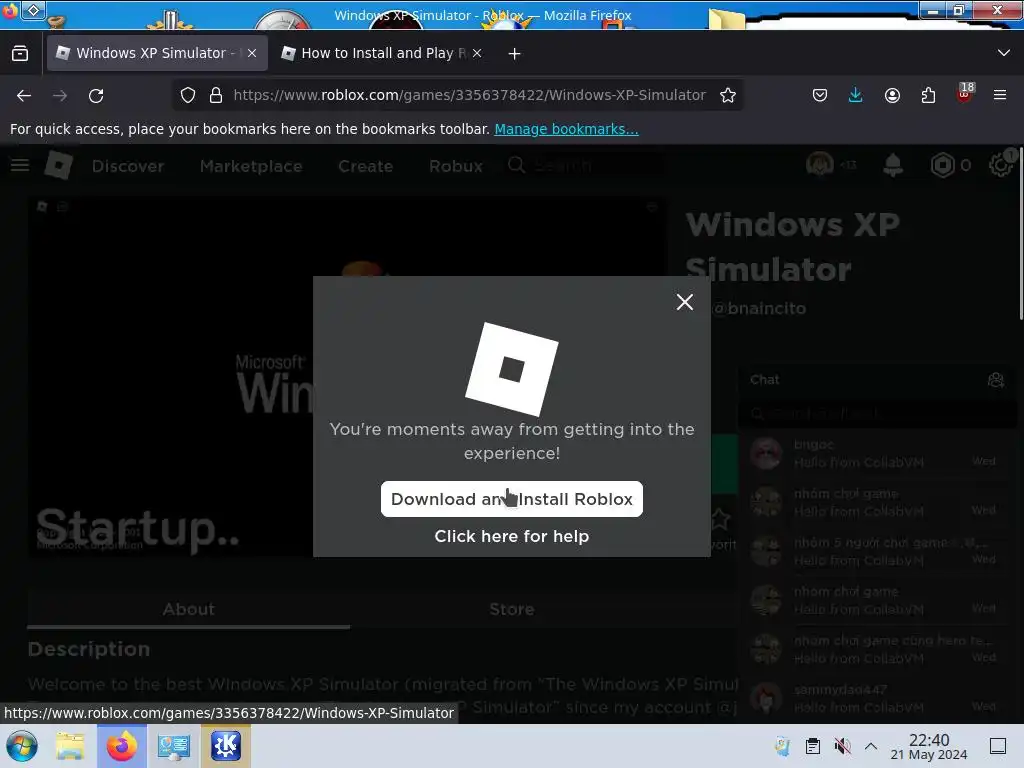The height and width of the screenshot is (768, 1024).
Task: Open the extension with 18 badge
Action: tap(965, 93)
